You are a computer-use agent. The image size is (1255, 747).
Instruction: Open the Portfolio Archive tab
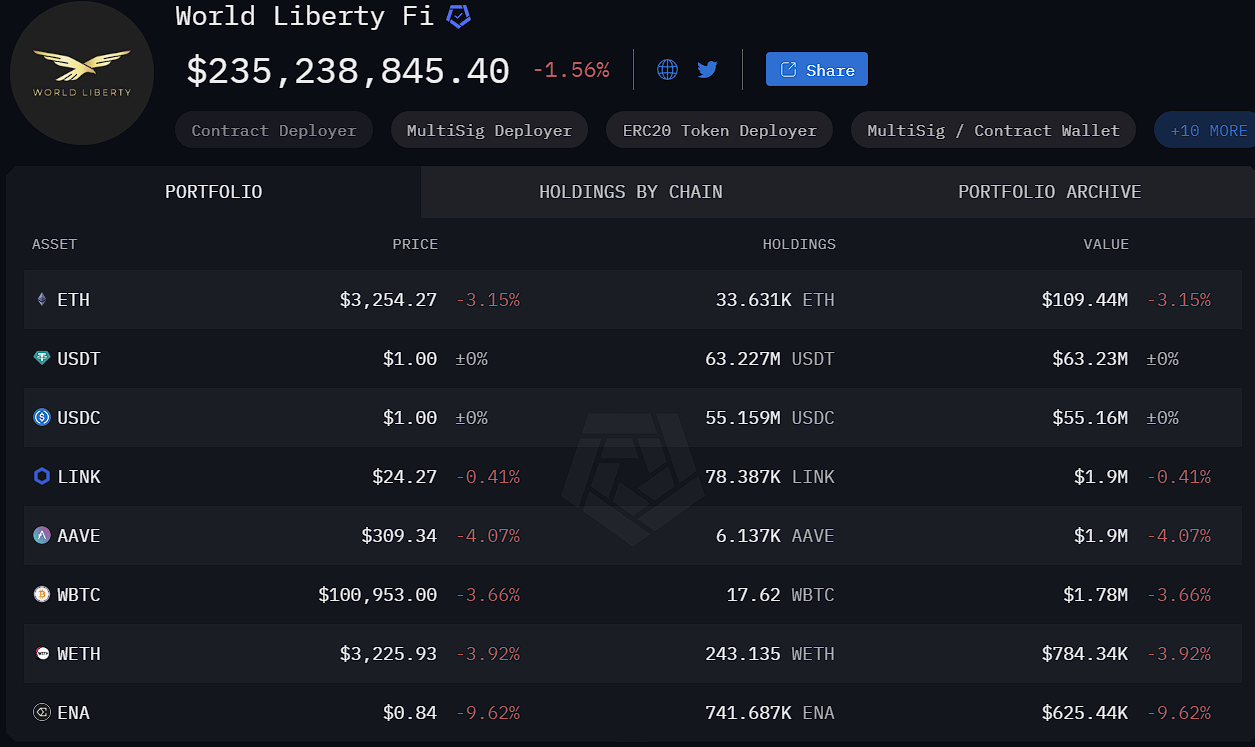[x=1049, y=192]
